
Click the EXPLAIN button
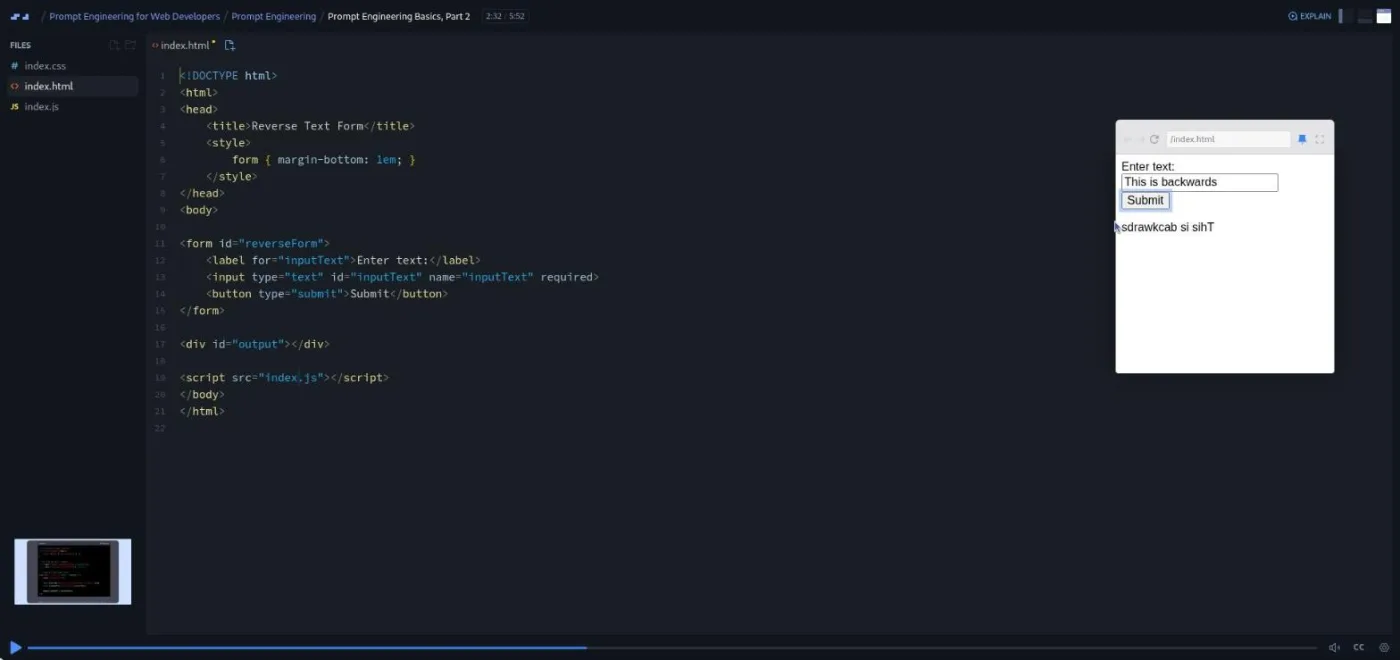pos(1310,16)
